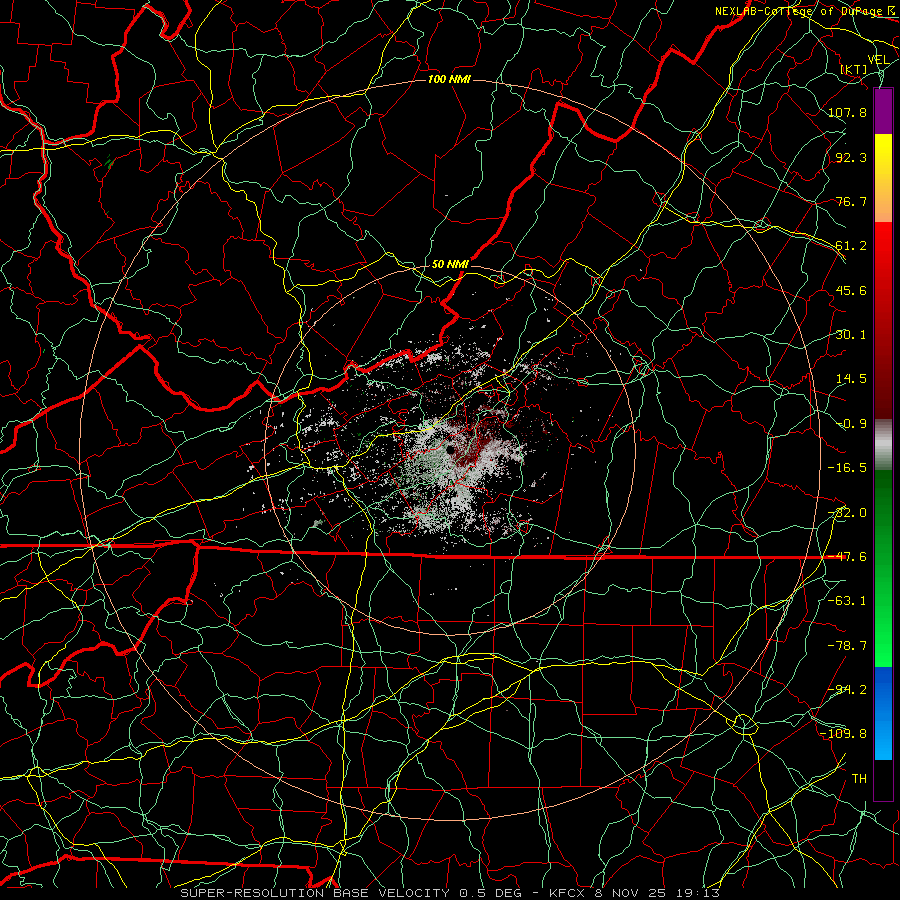Viewport: 900px width, 900px height.
Task: Click the 'TH' label below the color scale
Action: (x=859, y=779)
